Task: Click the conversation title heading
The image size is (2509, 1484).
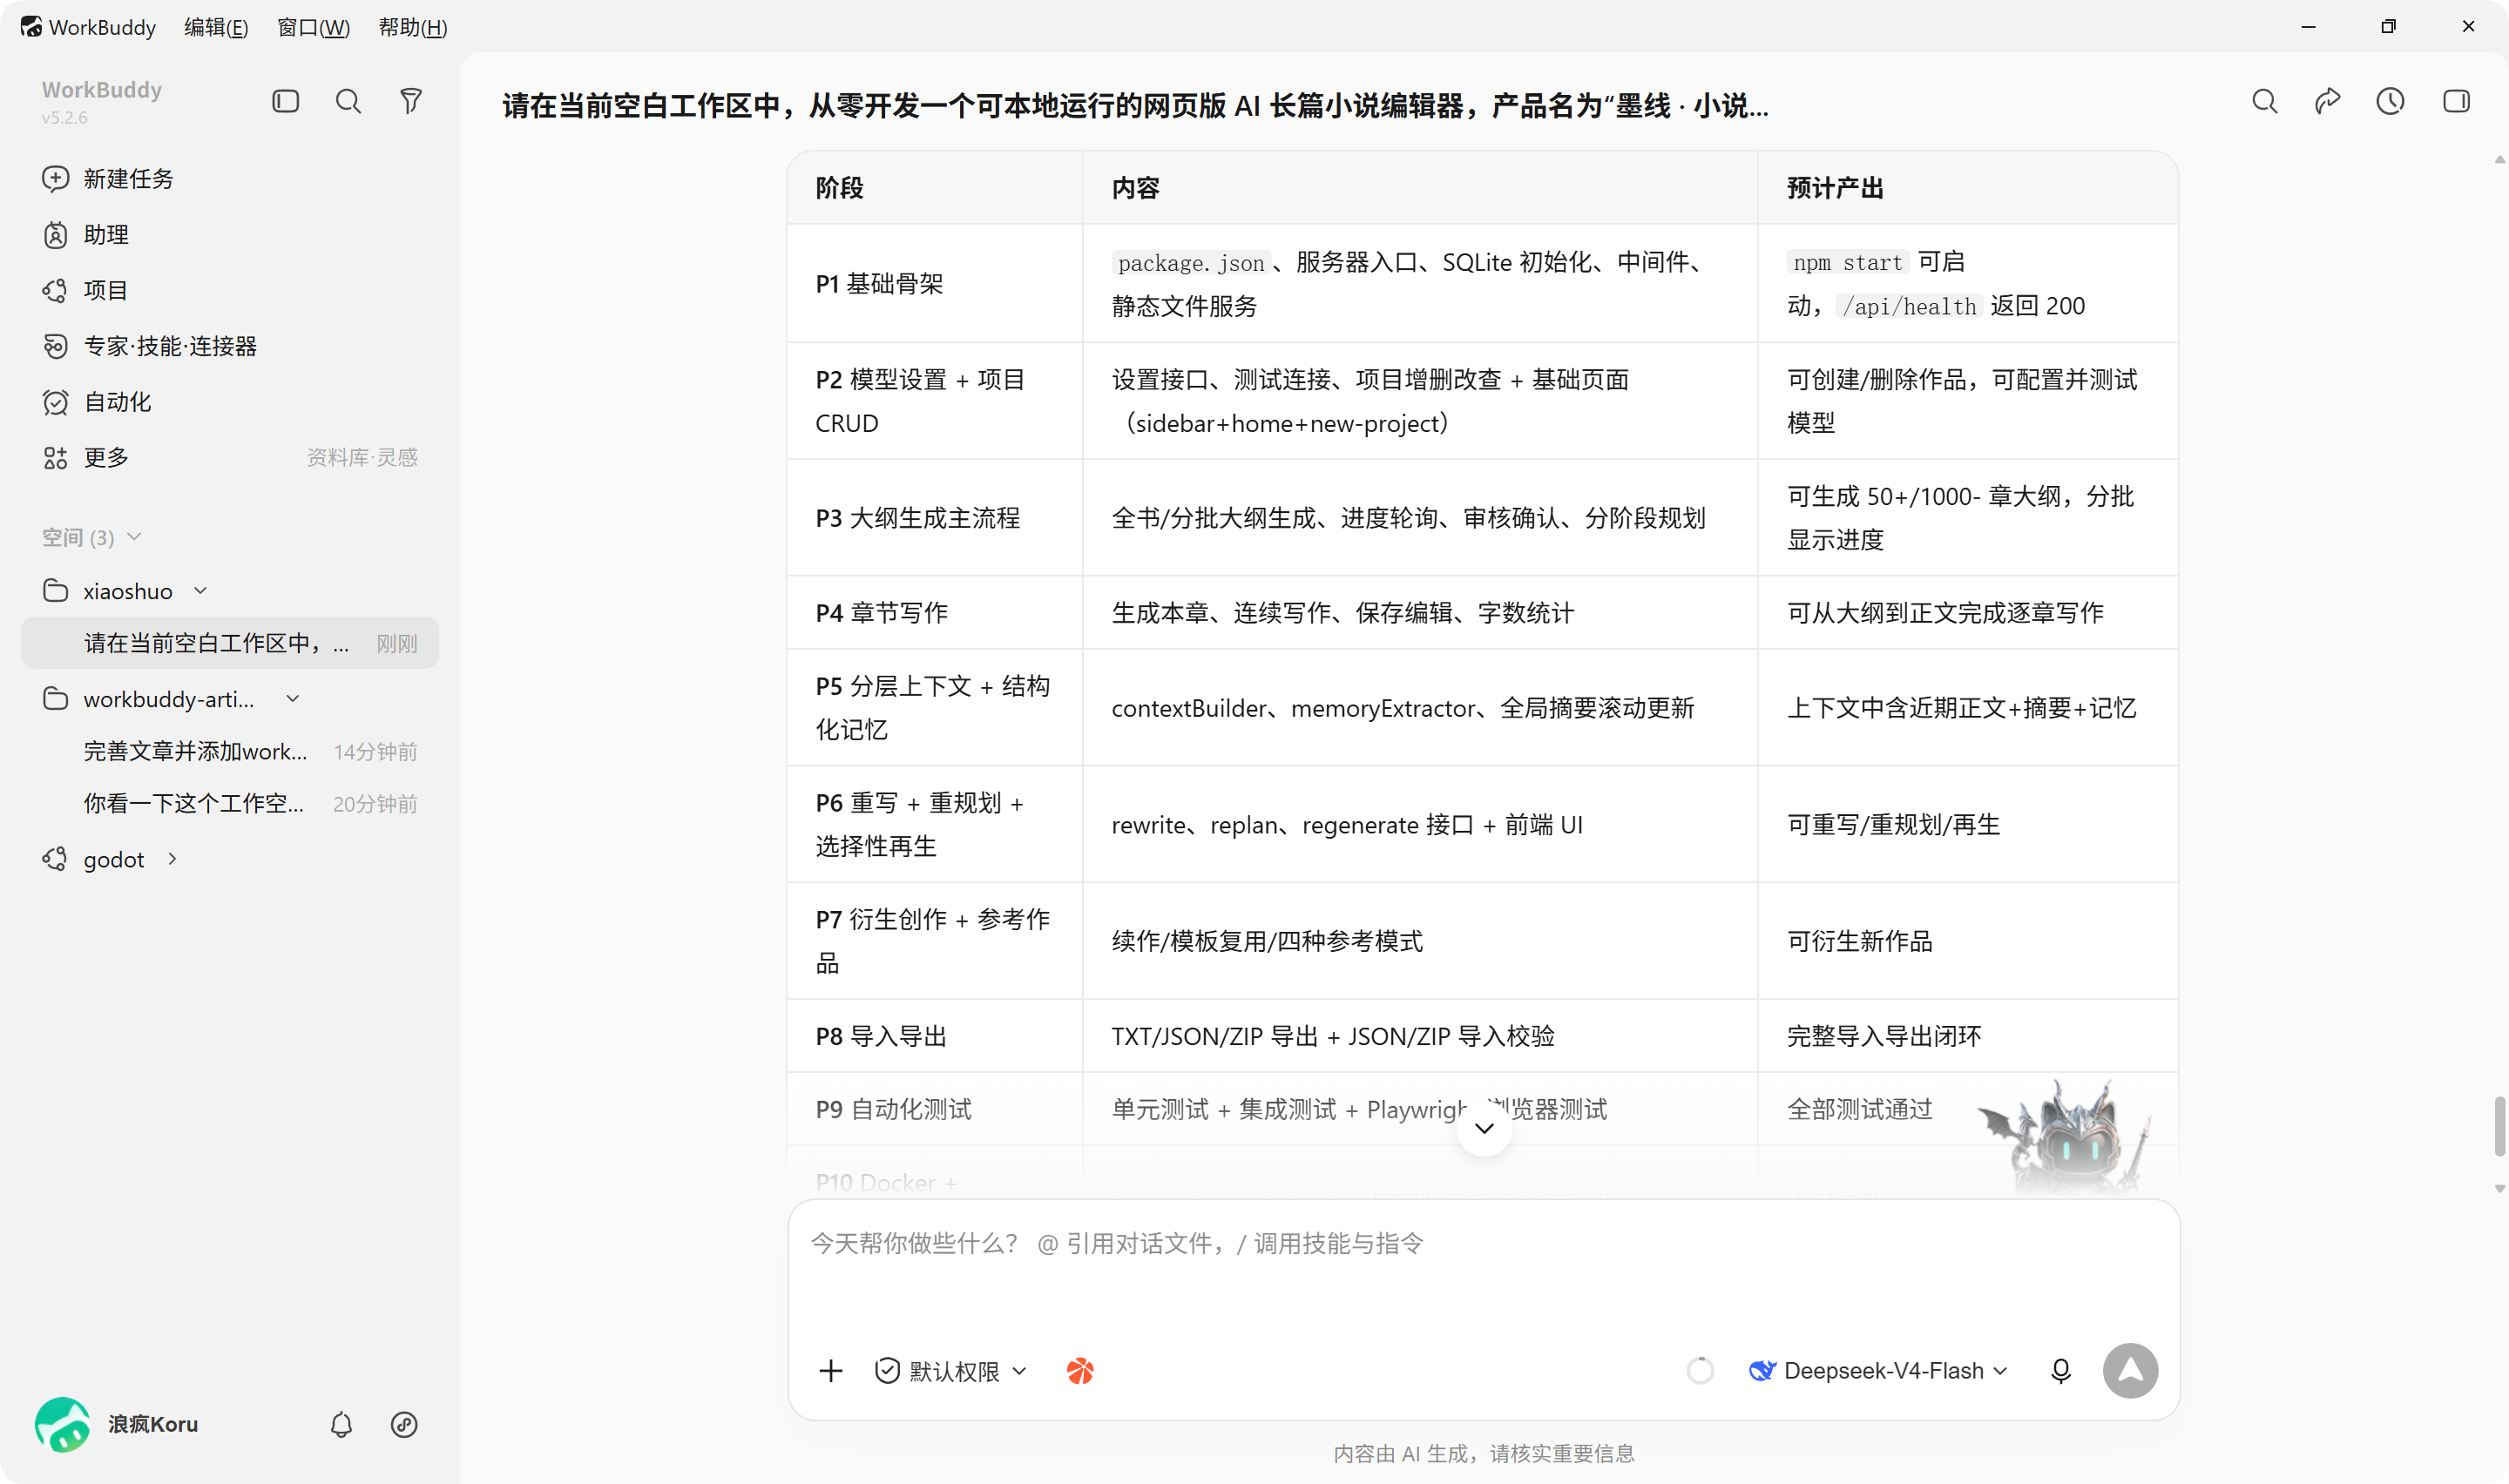Action: 1136,106
